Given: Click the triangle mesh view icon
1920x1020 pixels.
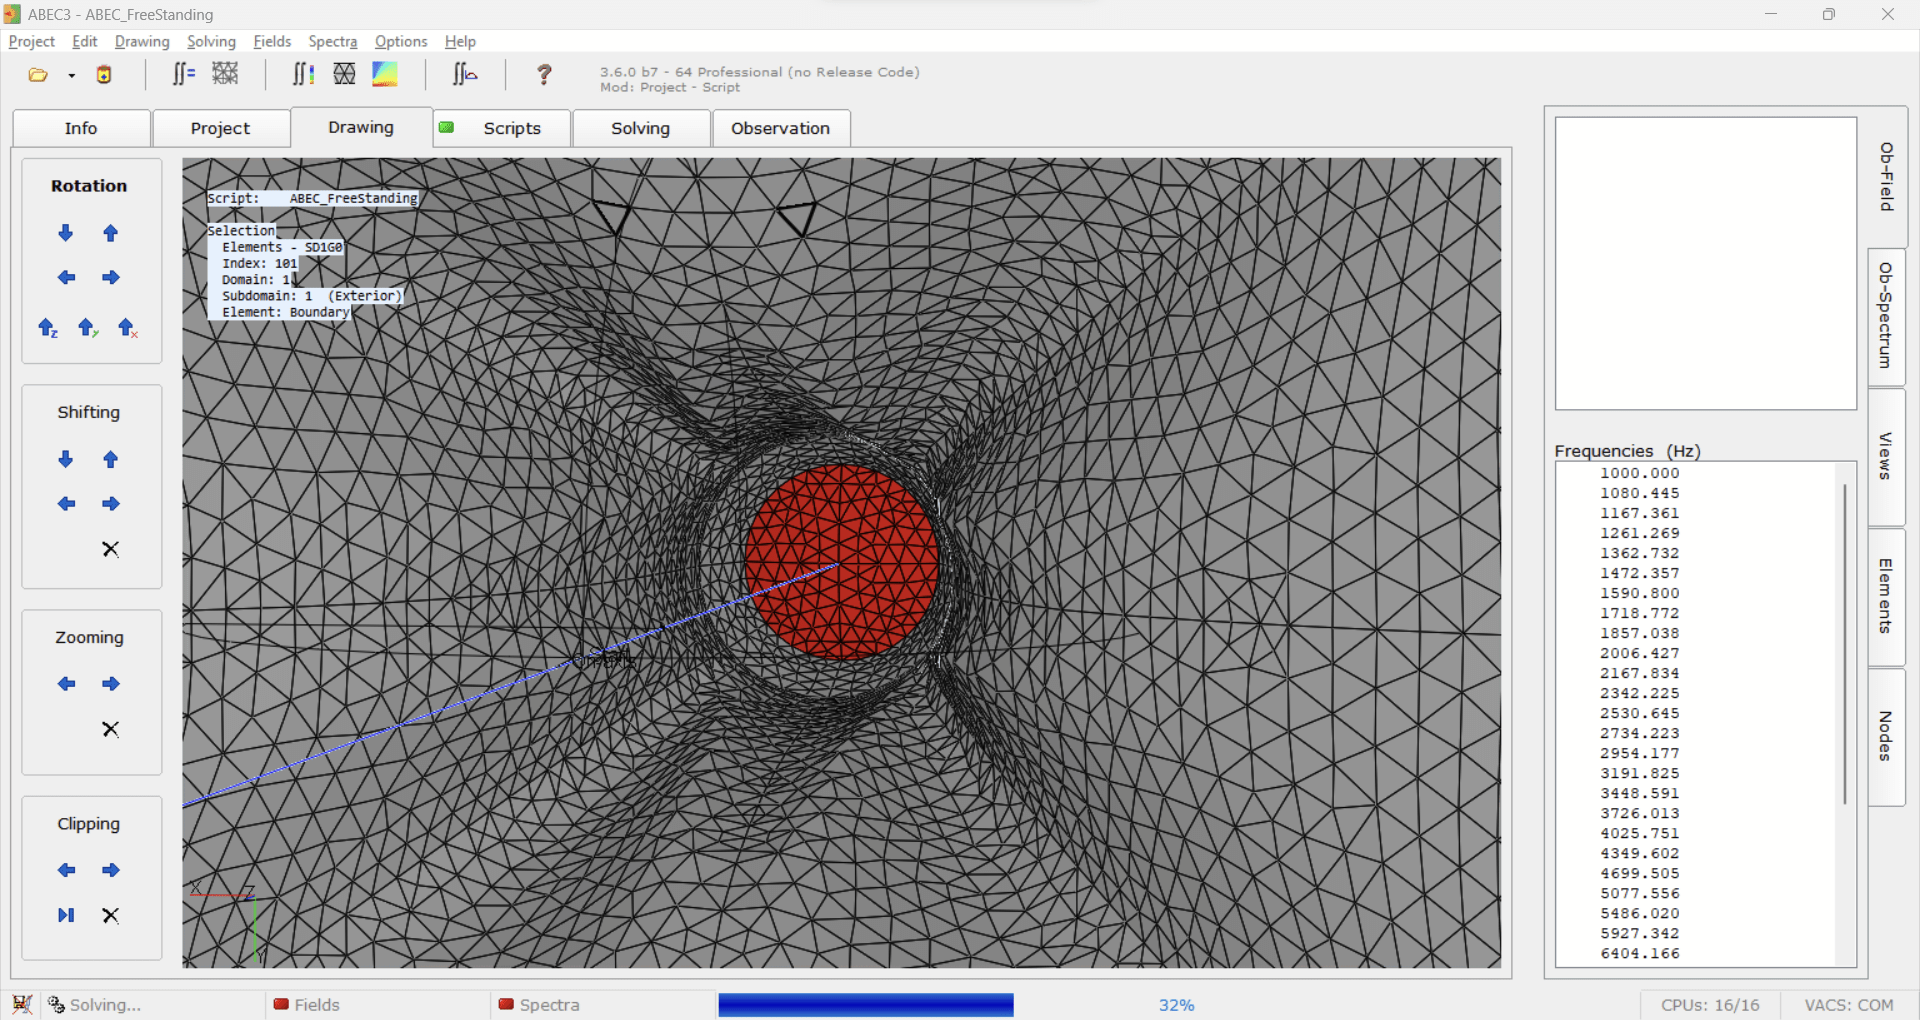Looking at the screenshot, I should pos(344,74).
